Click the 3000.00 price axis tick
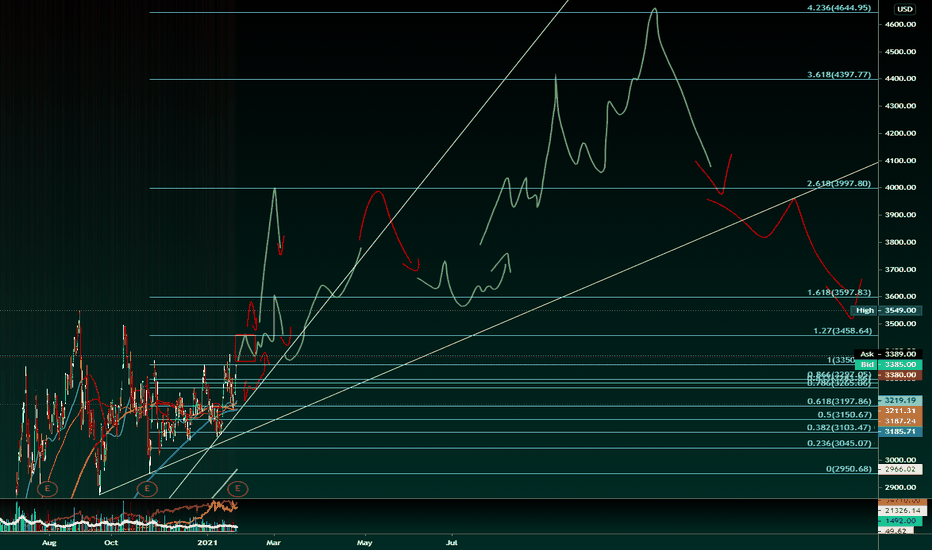The image size is (932, 550). pos(900,460)
